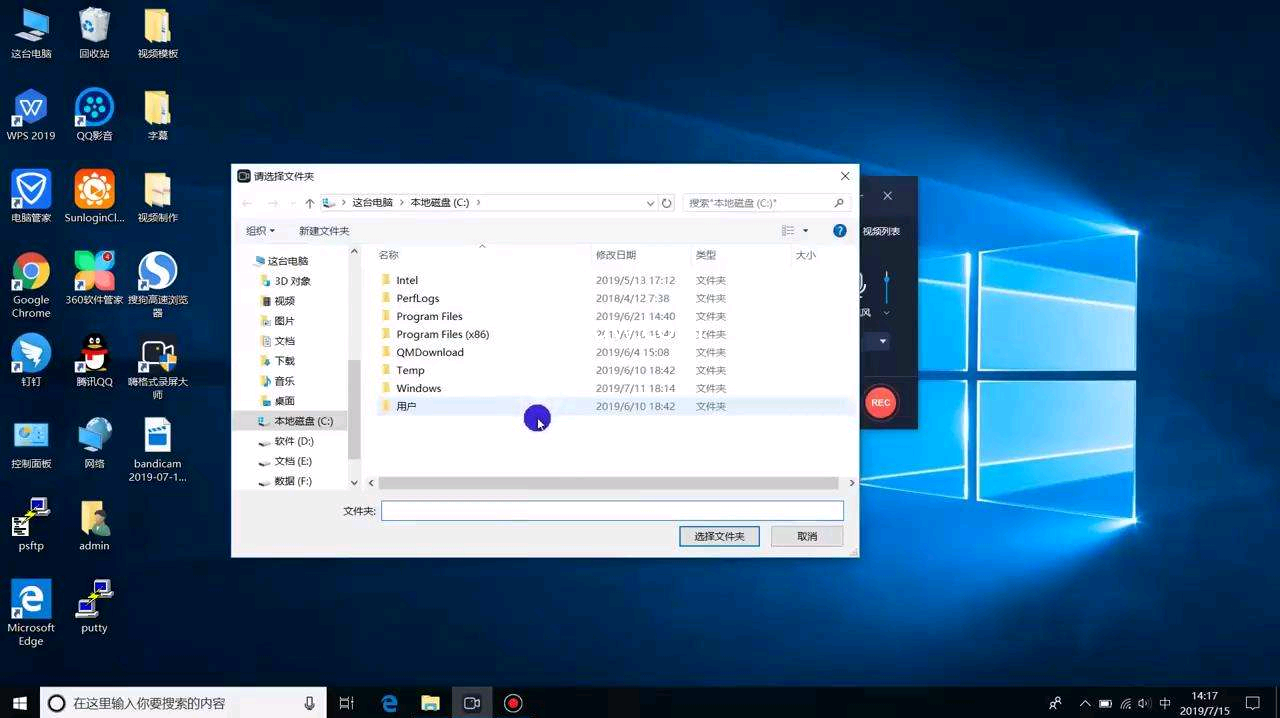This screenshot has width=1280, height=718.
Task: Click the 文件夹 name input field
Action: click(x=612, y=511)
